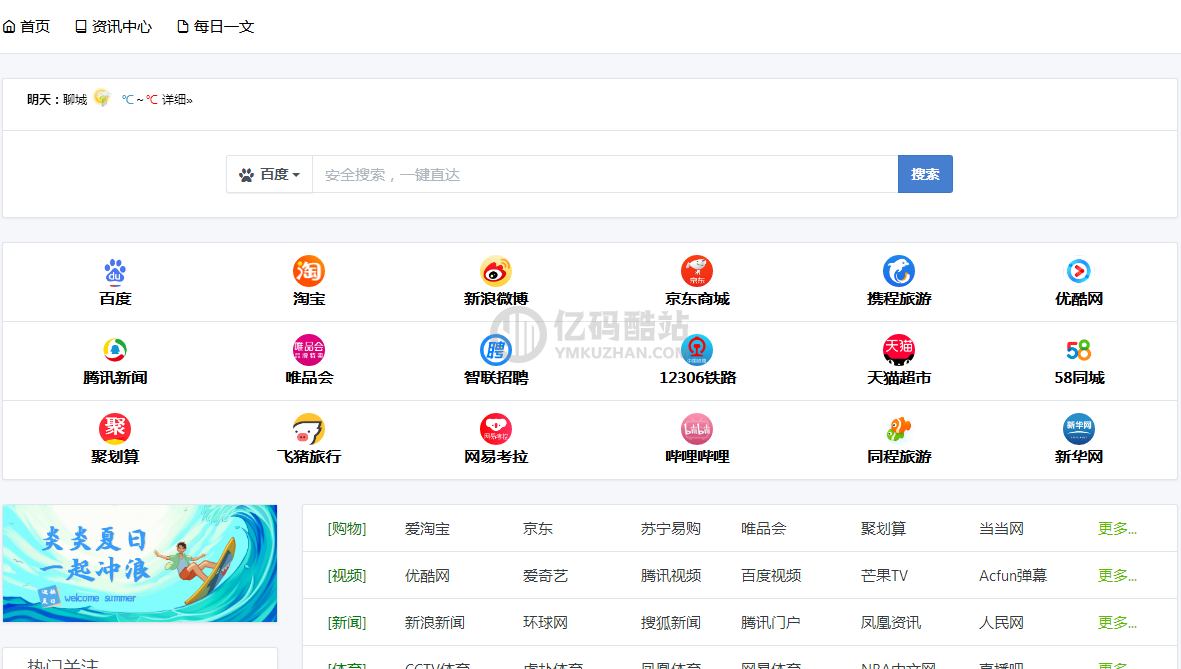
Task: Open the 芒果TV link
Action: [884, 576]
